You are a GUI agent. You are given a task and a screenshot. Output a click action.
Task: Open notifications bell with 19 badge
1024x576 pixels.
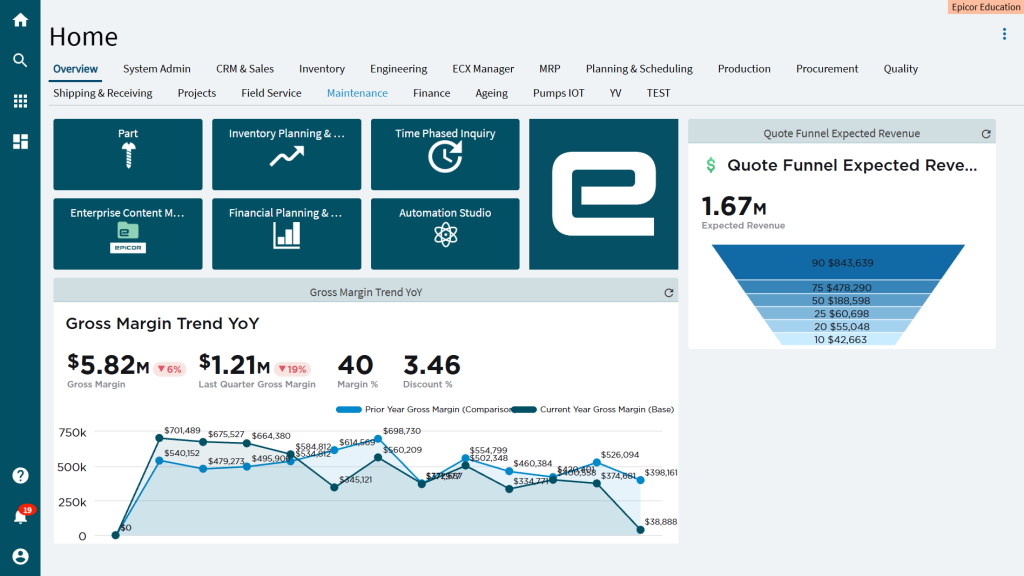[22, 515]
